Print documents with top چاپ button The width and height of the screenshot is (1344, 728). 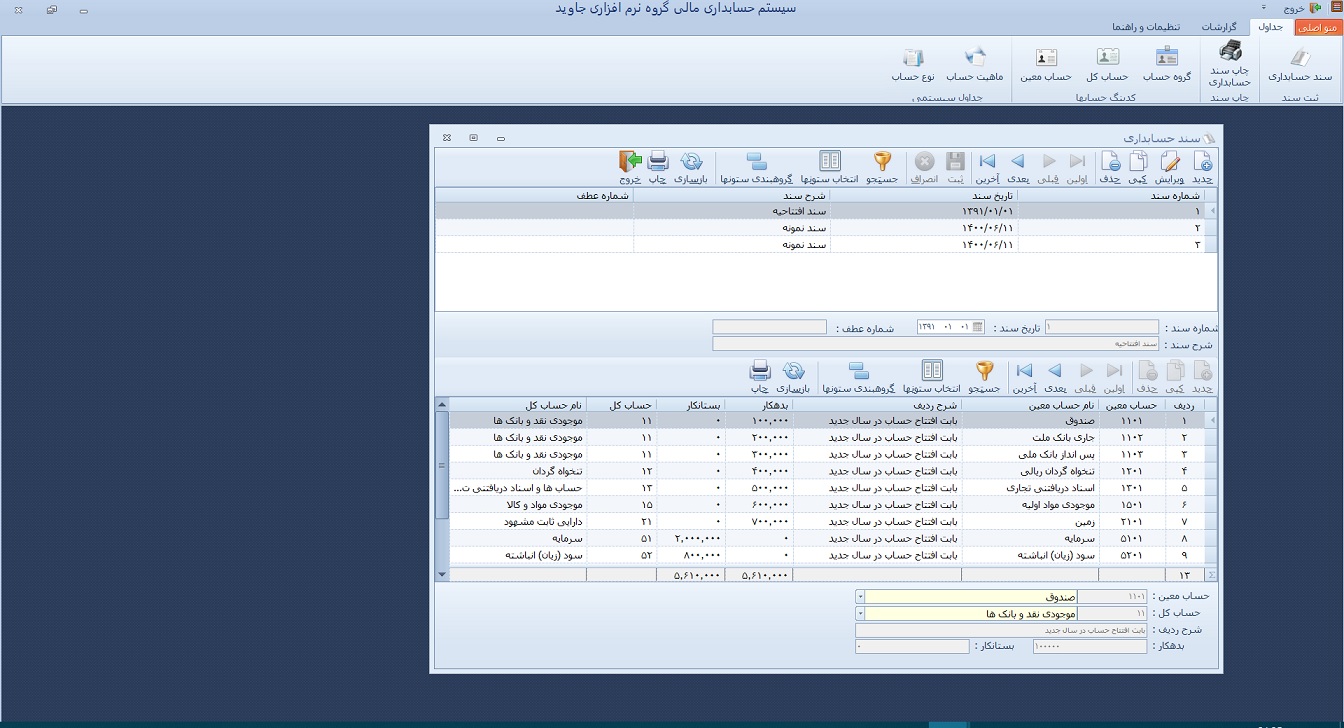pyautogui.click(x=657, y=168)
